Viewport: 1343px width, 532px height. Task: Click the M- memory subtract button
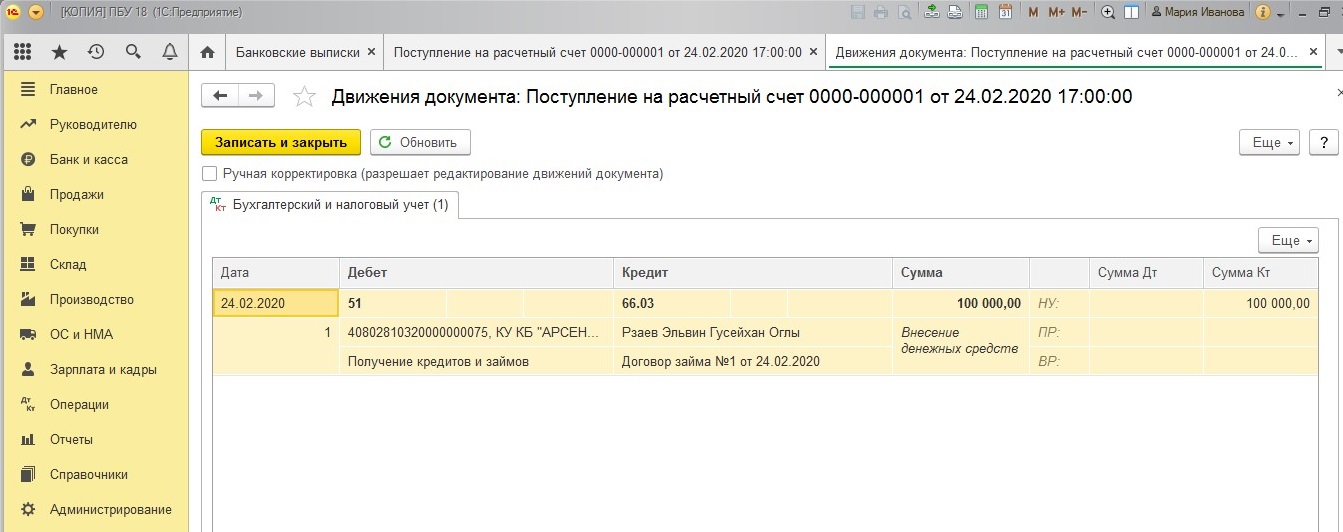click(1079, 12)
